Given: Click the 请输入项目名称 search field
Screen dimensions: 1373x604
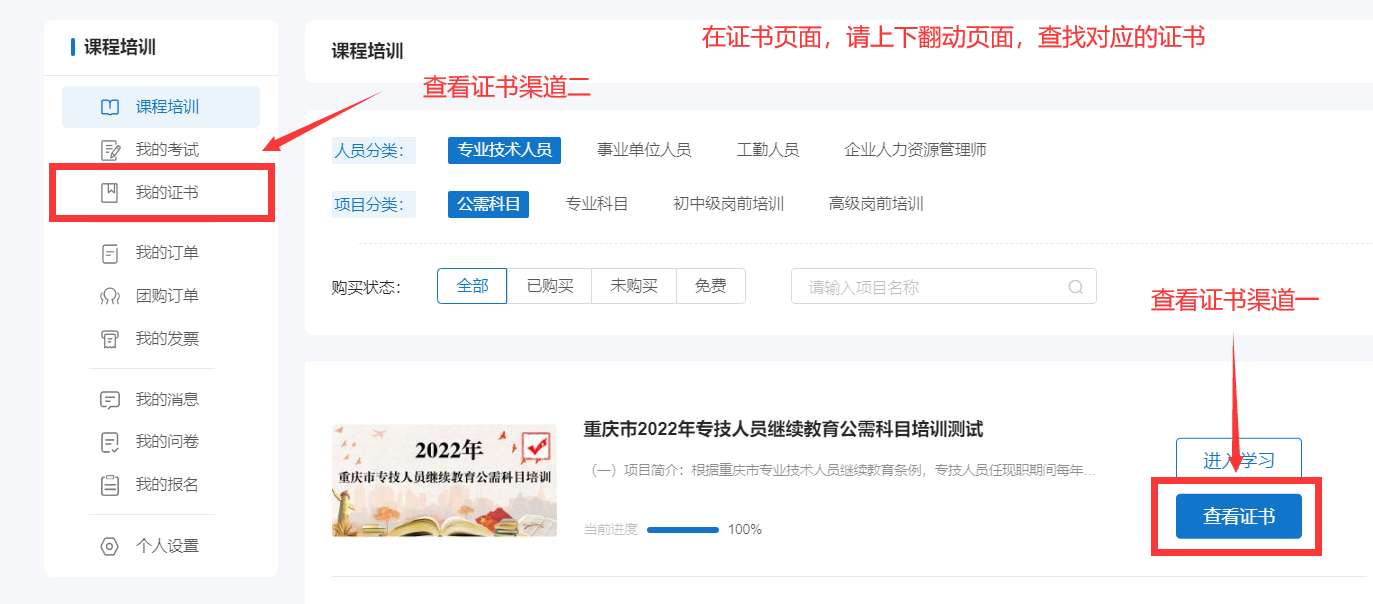Looking at the screenshot, I should click(944, 286).
